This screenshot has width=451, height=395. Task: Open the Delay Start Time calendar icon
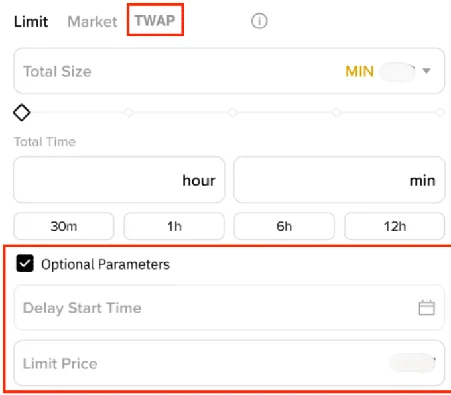[426, 307]
